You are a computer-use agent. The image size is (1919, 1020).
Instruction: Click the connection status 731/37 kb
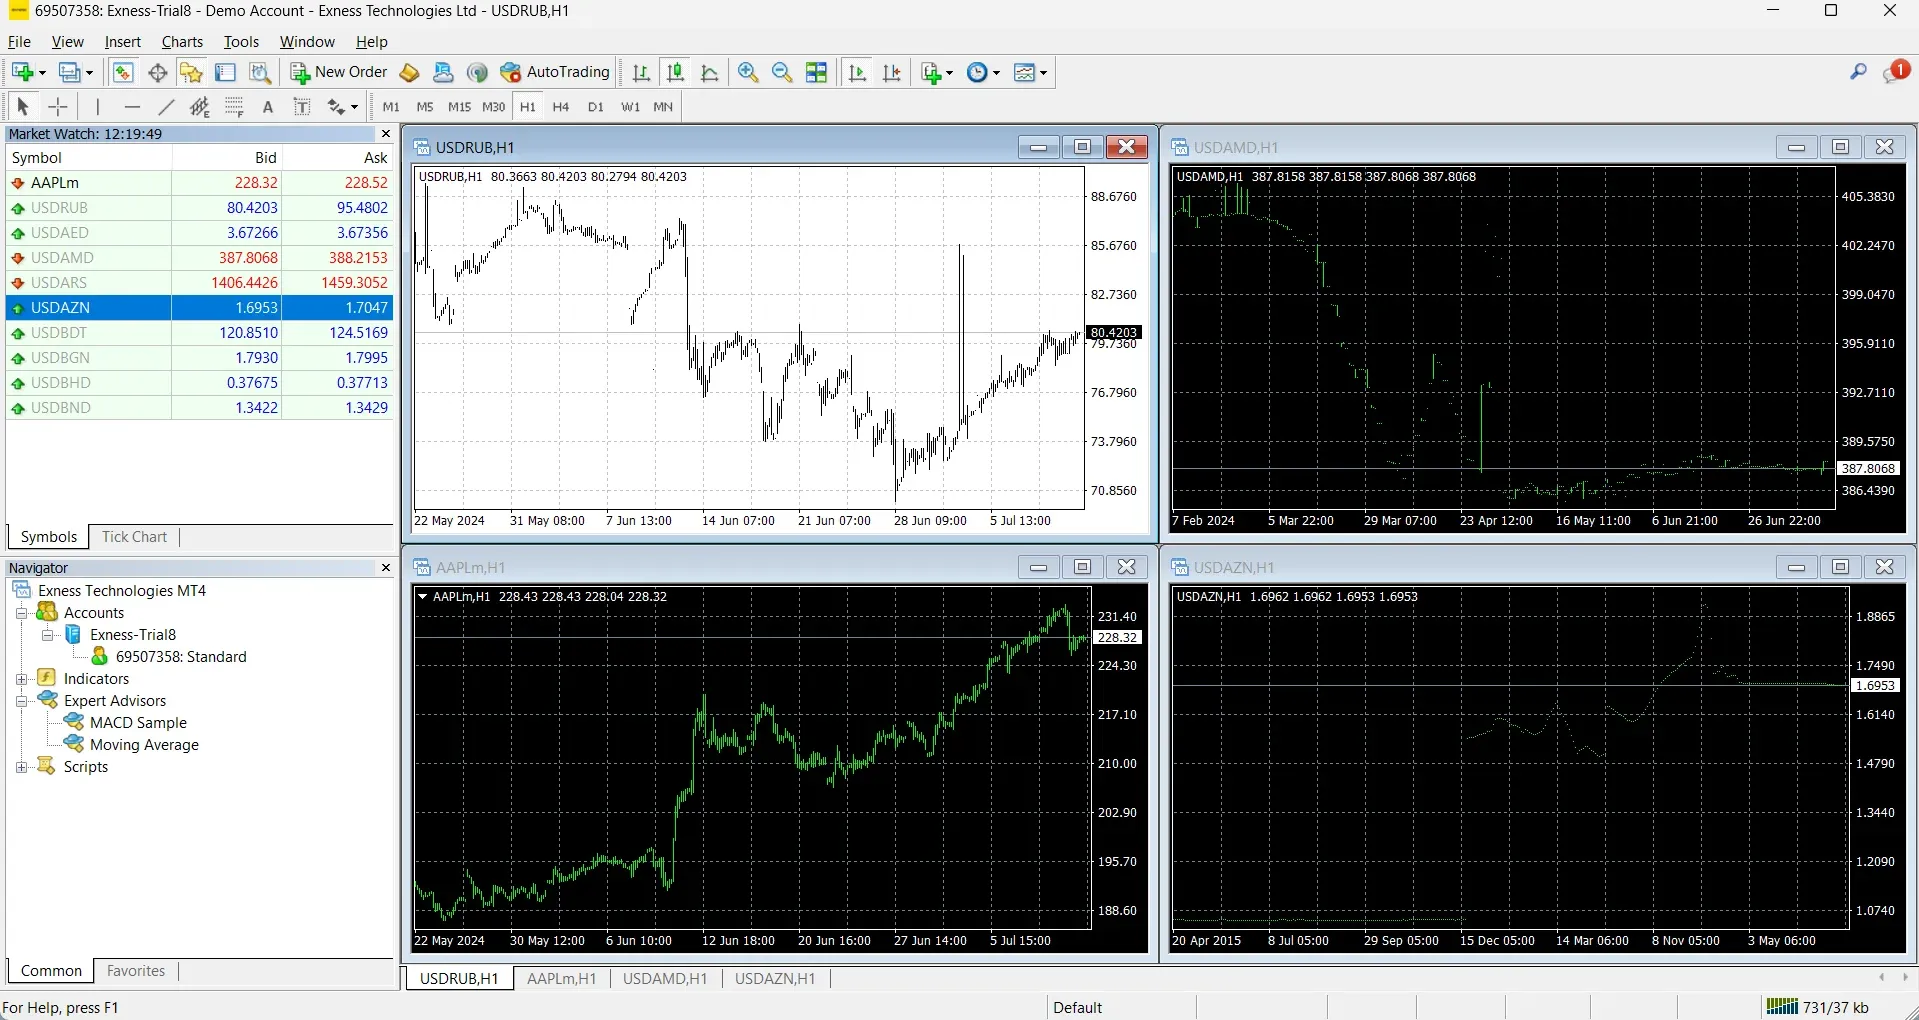[x=1818, y=1007]
